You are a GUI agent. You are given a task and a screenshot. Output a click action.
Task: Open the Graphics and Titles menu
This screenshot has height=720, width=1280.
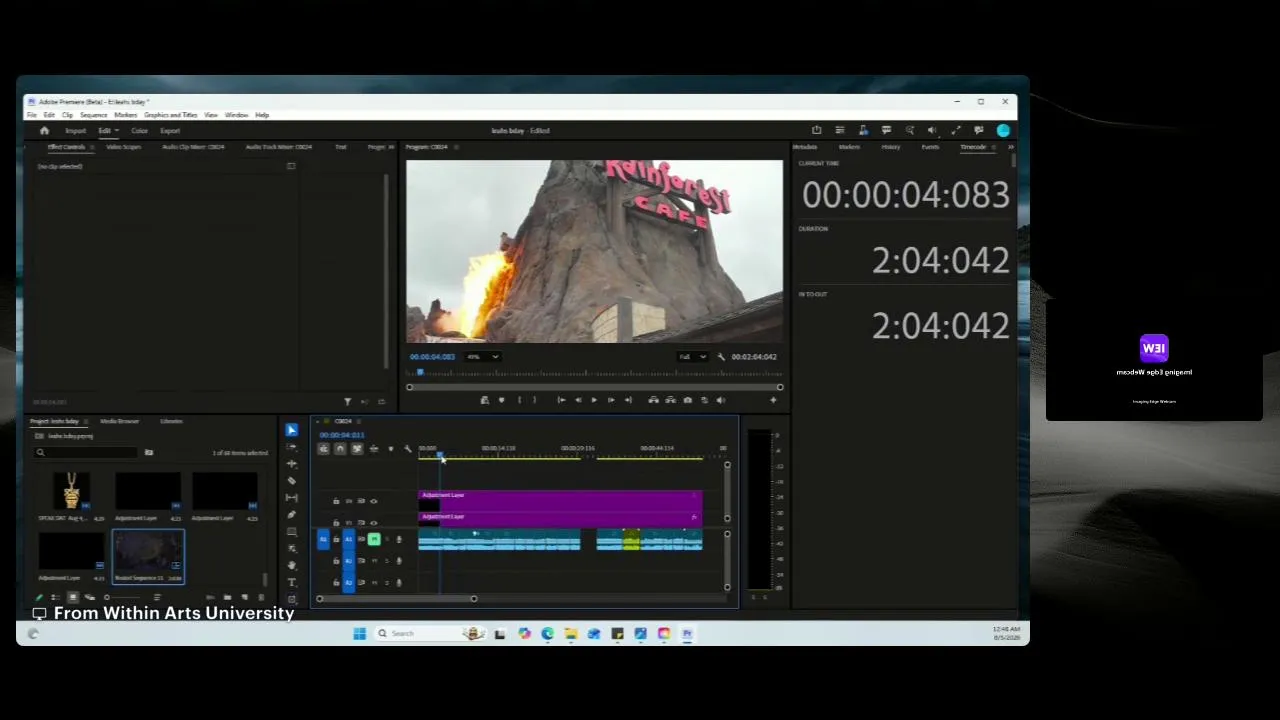[x=171, y=115]
